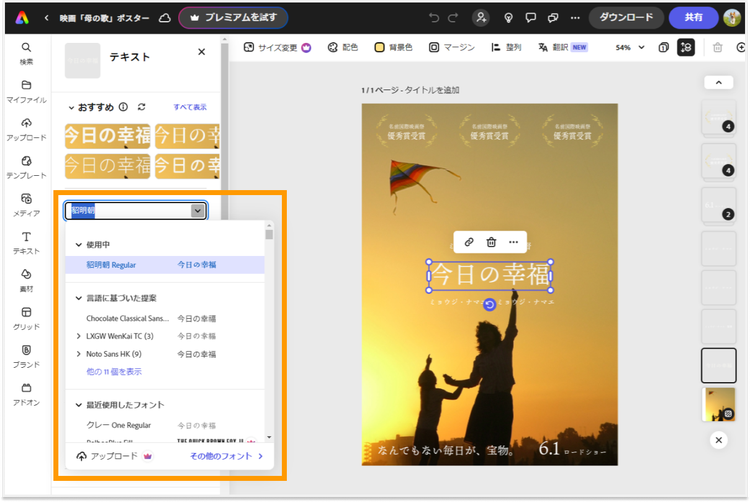Expand the LXGW WenKai TC font family
The height and width of the screenshot is (502, 750).
point(78,336)
